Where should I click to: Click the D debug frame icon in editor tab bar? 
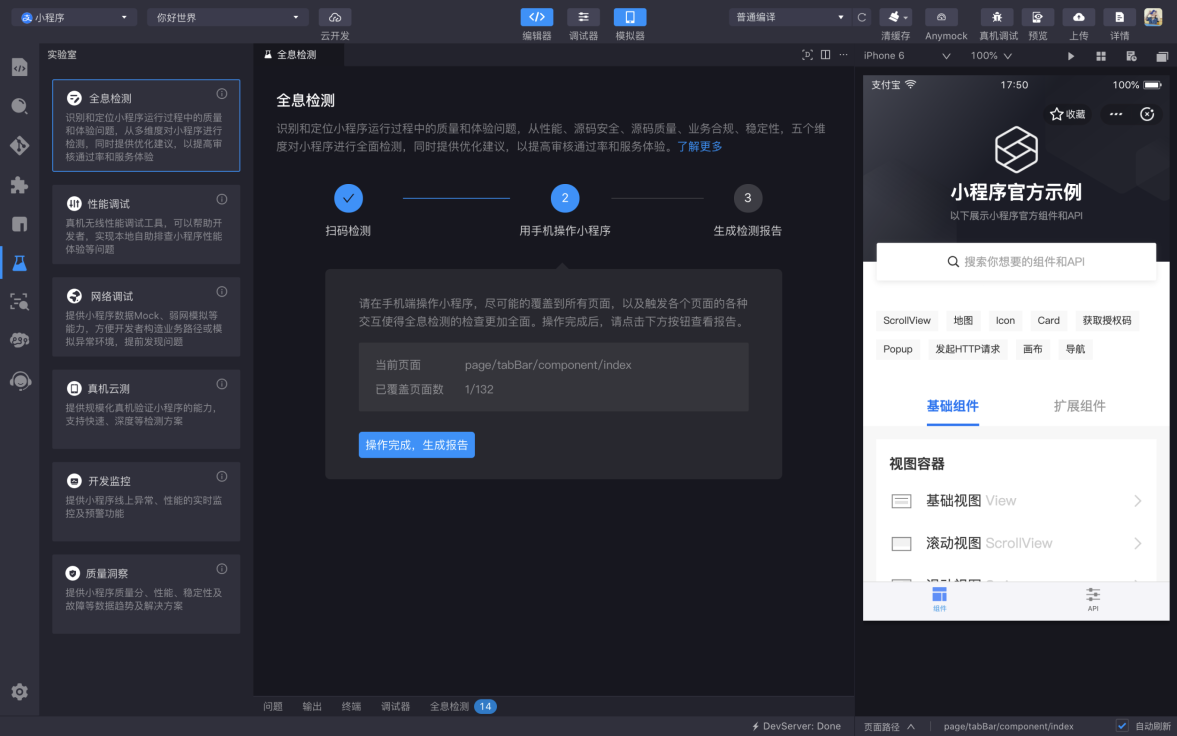[x=808, y=55]
